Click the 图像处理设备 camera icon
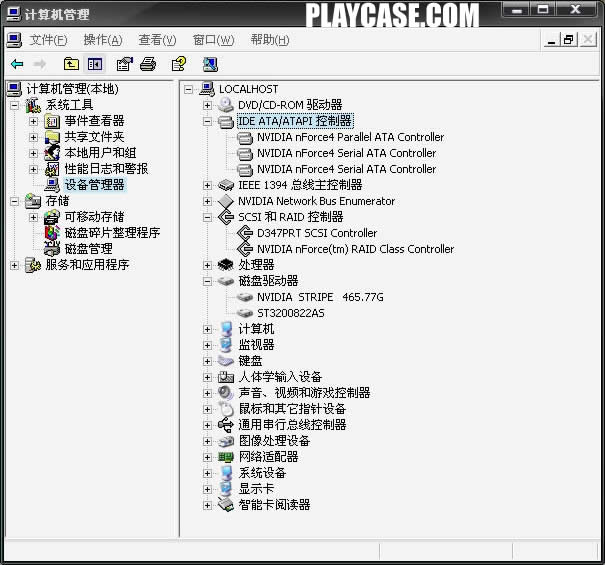This screenshot has width=605, height=565. click(x=226, y=441)
